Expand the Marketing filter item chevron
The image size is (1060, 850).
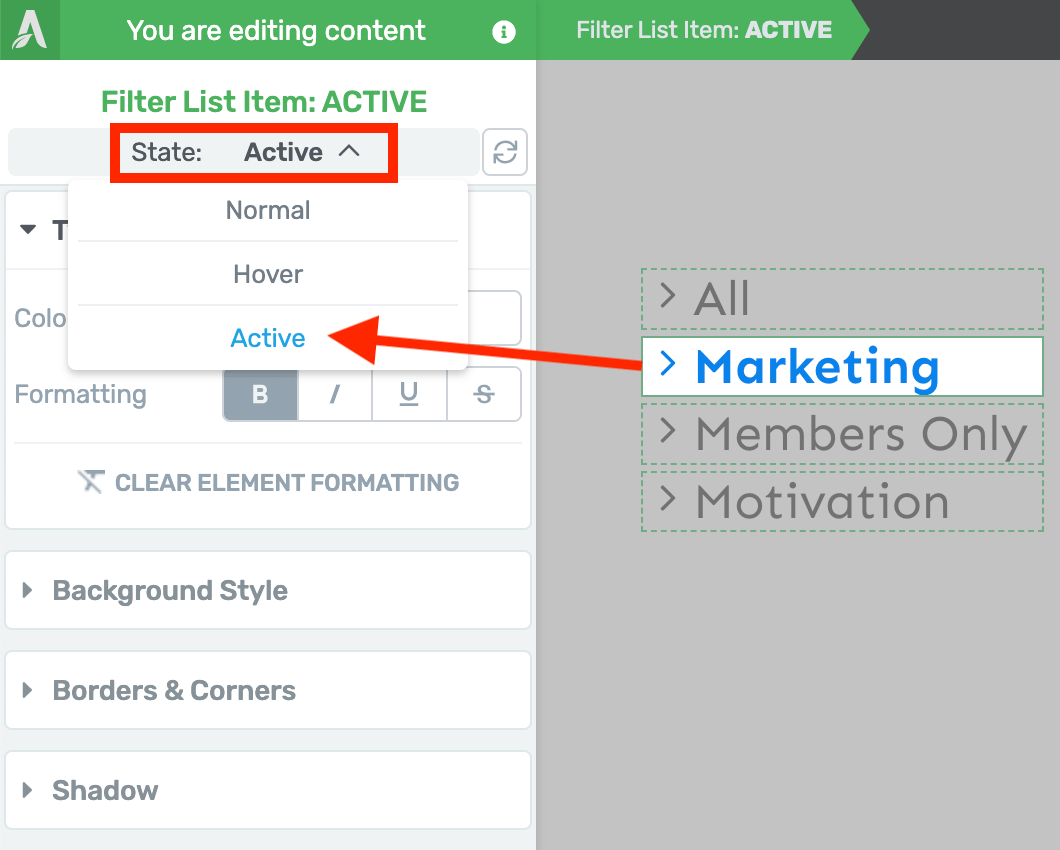[x=667, y=367]
